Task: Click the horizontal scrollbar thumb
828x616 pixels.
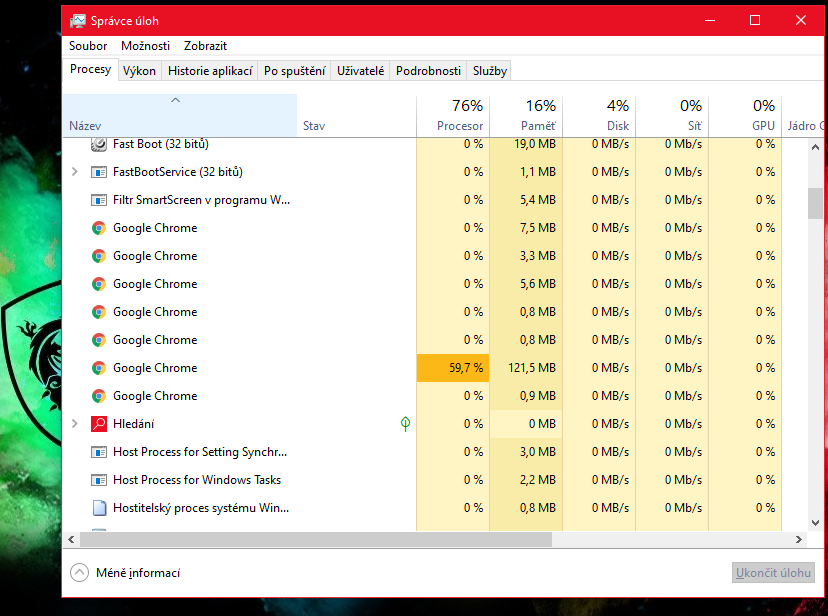Action: click(315, 540)
